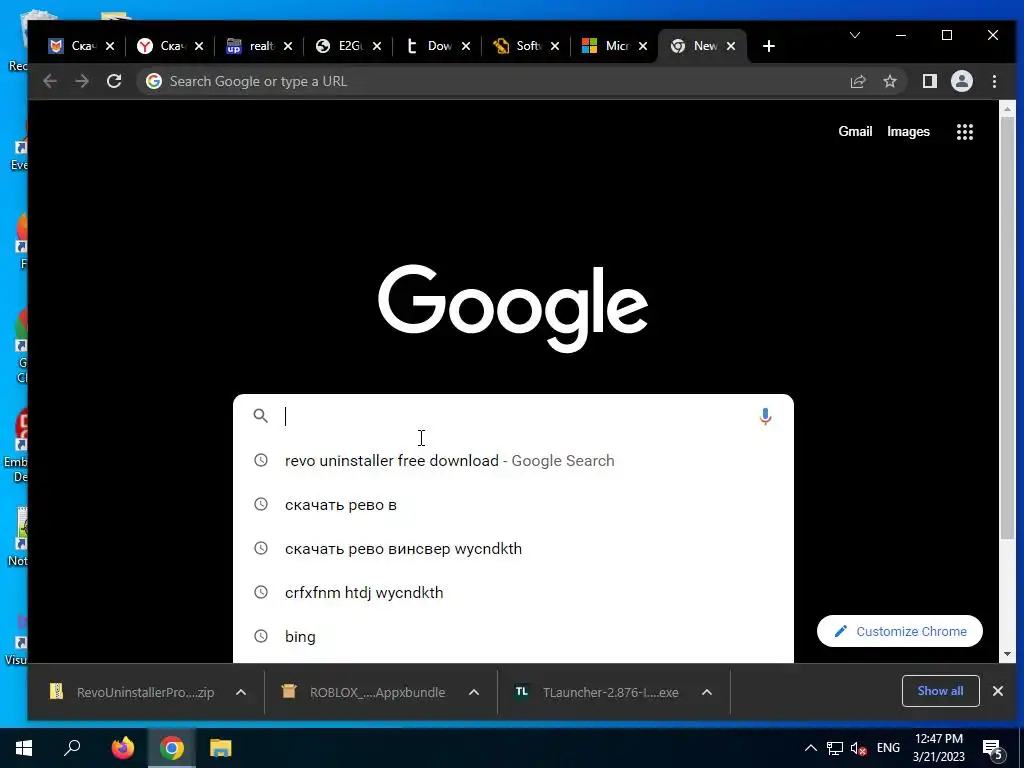Close the downloads bar
This screenshot has width=1024, height=768.
[x=997, y=691]
